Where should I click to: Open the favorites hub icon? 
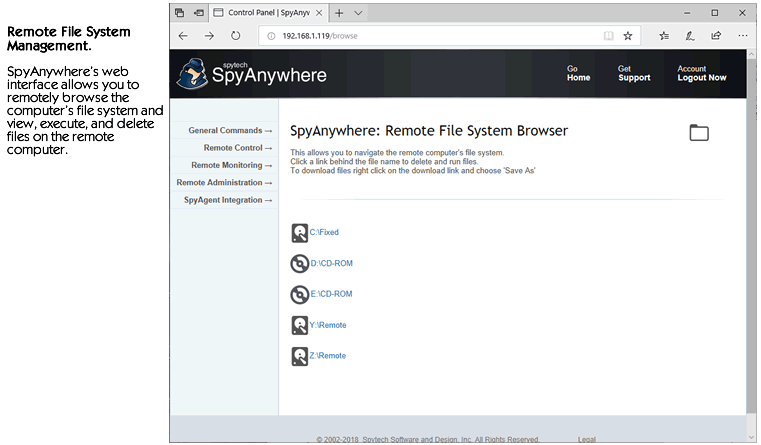click(664, 36)
